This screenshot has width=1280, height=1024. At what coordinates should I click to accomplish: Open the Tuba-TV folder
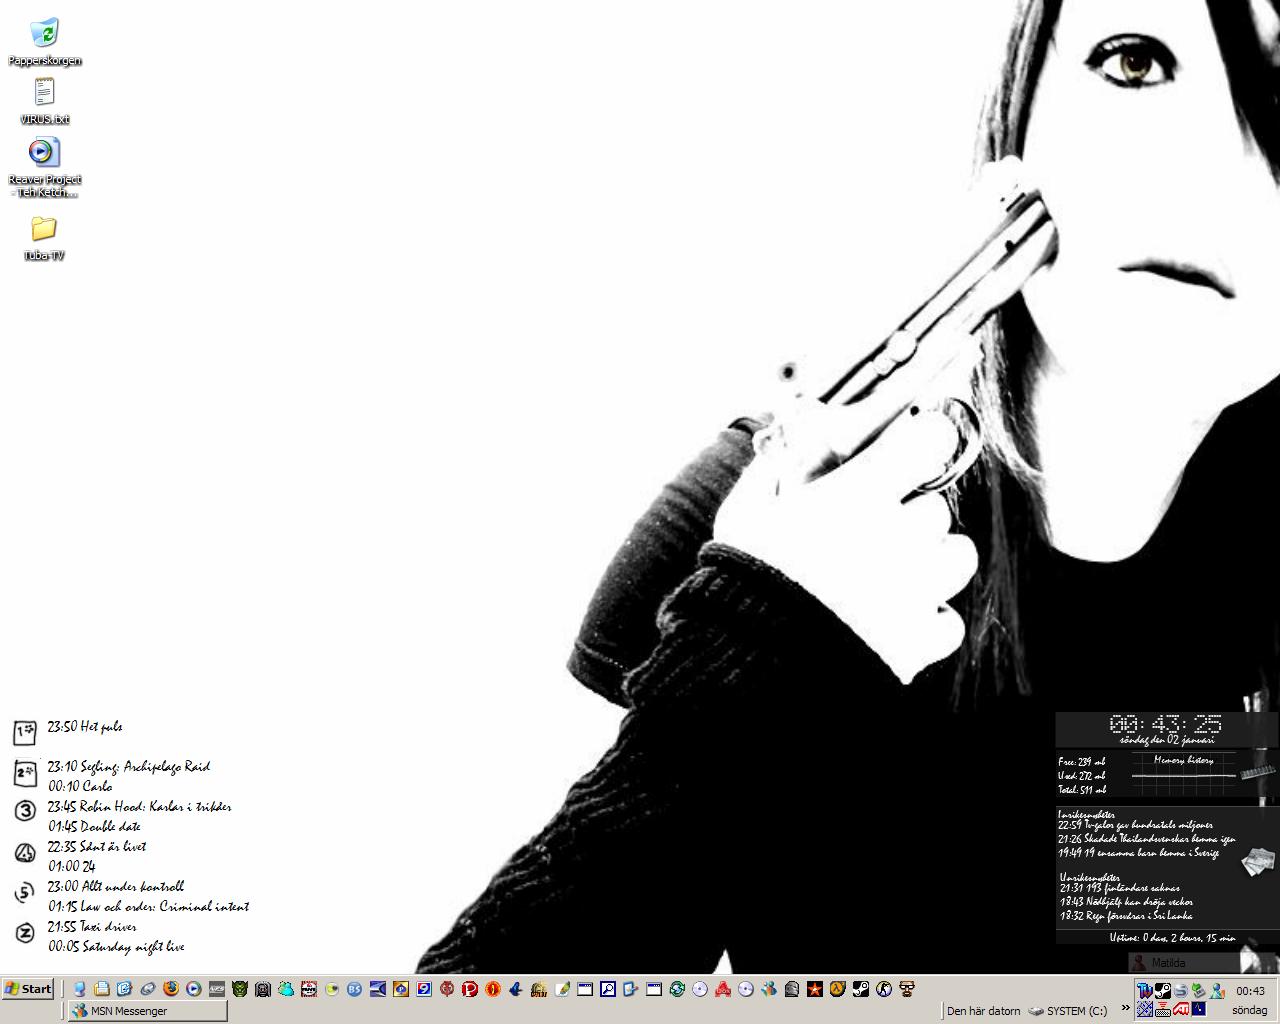coord(44,230)
